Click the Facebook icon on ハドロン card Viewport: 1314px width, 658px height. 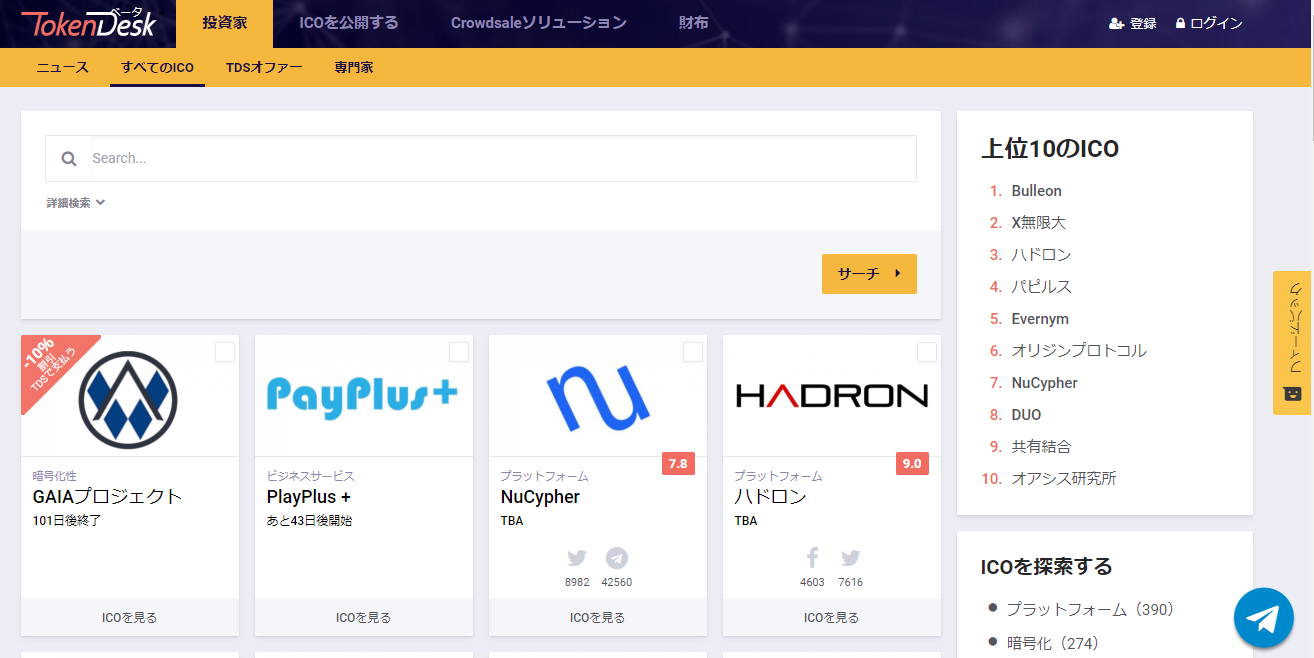coord(812,558)
